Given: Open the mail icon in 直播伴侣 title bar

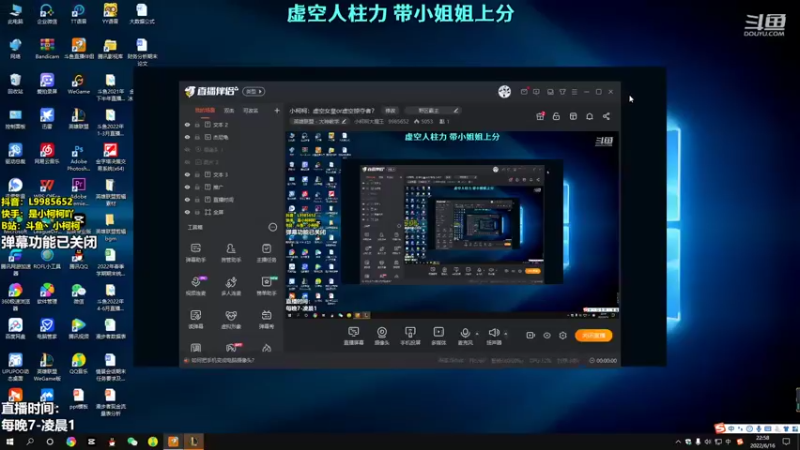Looking at the screenshot, I should coord(524,92).
